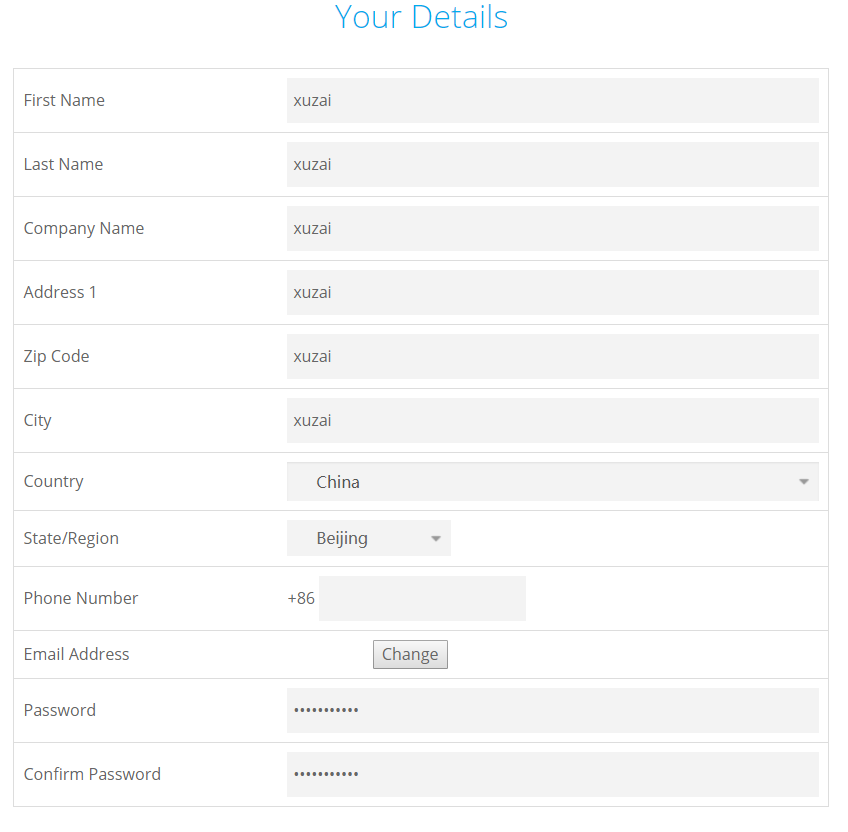Focus the Zip Code input box
The width and height of the screenshot is (848, 832).
point(552,357)
